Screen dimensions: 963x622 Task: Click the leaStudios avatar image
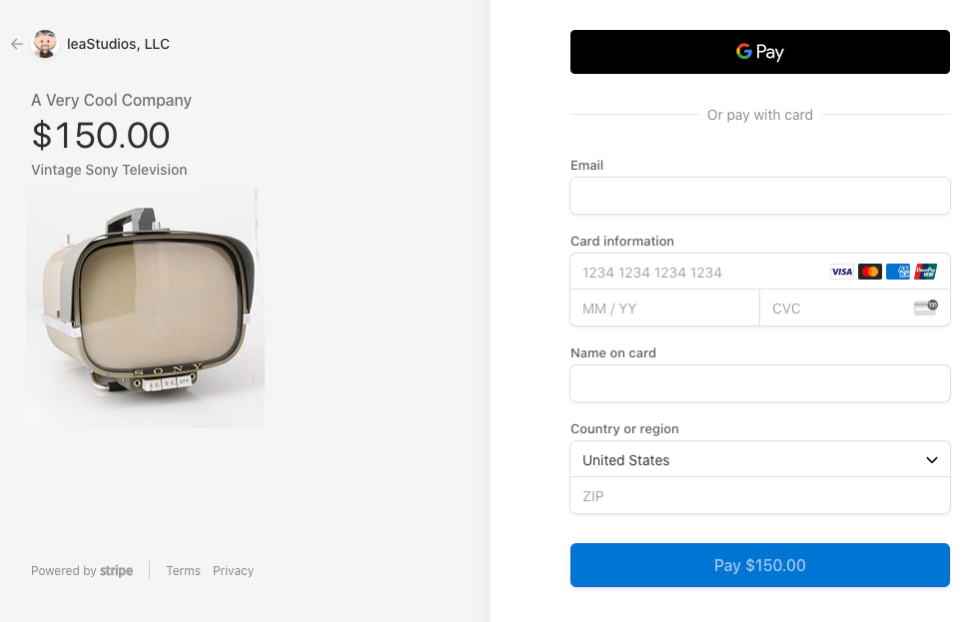coord(44,44)
